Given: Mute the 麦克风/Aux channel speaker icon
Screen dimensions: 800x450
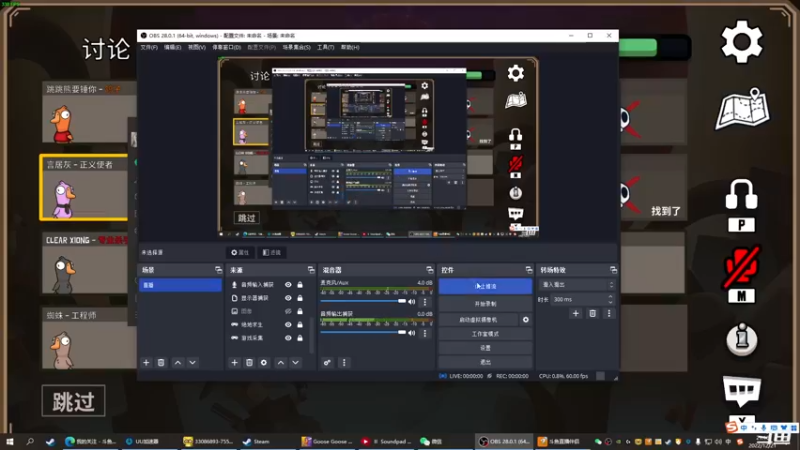Looking at the screenshot, I should (412, 302).
